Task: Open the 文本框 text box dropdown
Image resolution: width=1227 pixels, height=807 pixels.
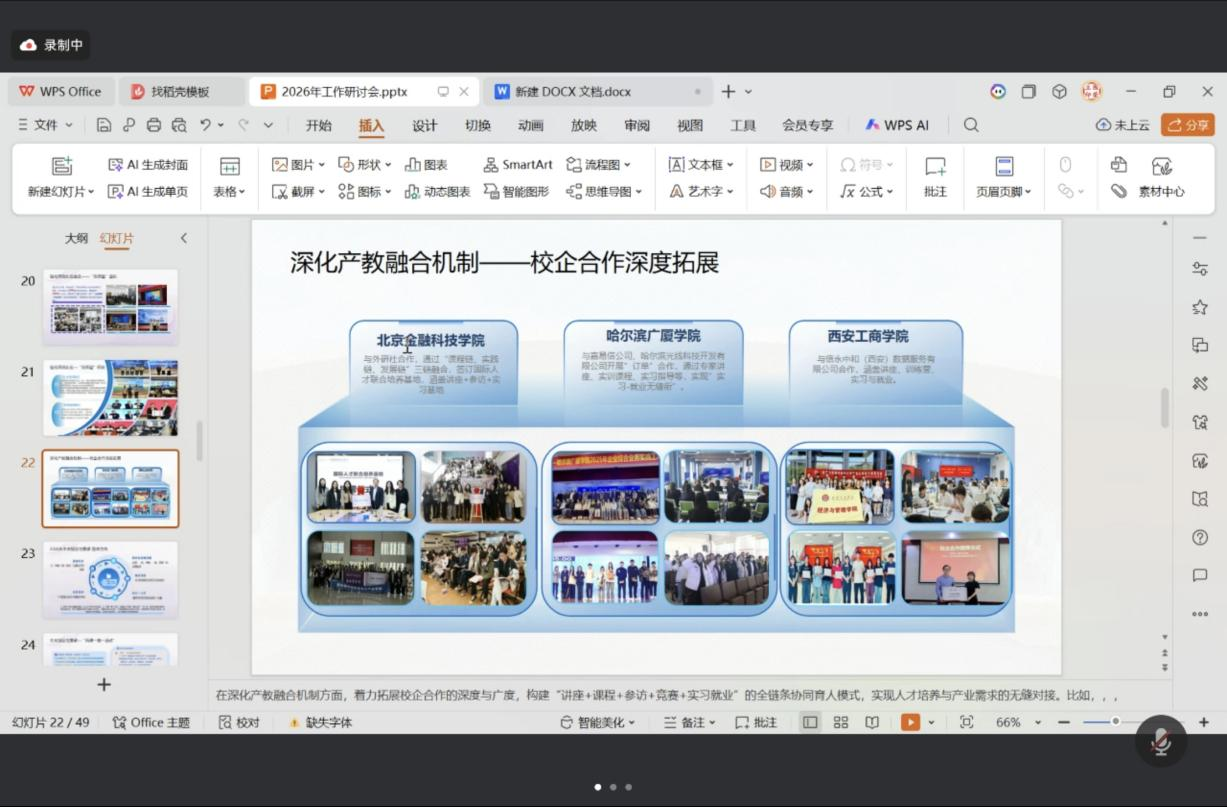Action: [730, 165]
